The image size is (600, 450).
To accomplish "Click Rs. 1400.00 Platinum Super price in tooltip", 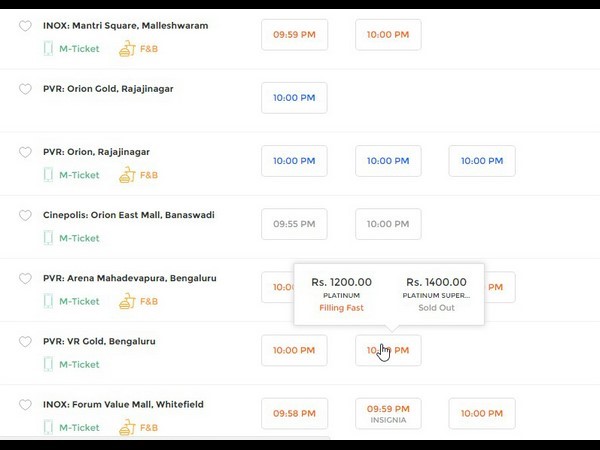I will [x=436, y=282].
